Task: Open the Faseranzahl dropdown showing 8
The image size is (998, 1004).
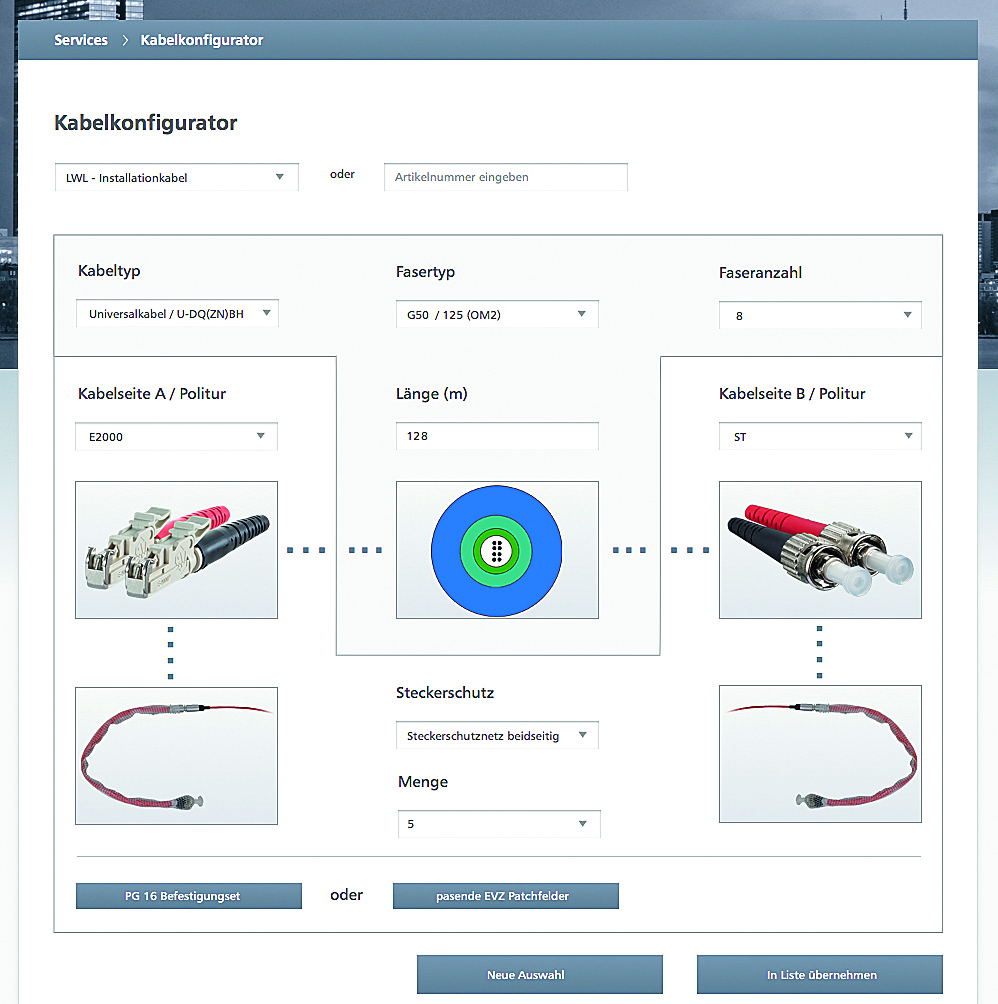Action: tap(820, 315)
